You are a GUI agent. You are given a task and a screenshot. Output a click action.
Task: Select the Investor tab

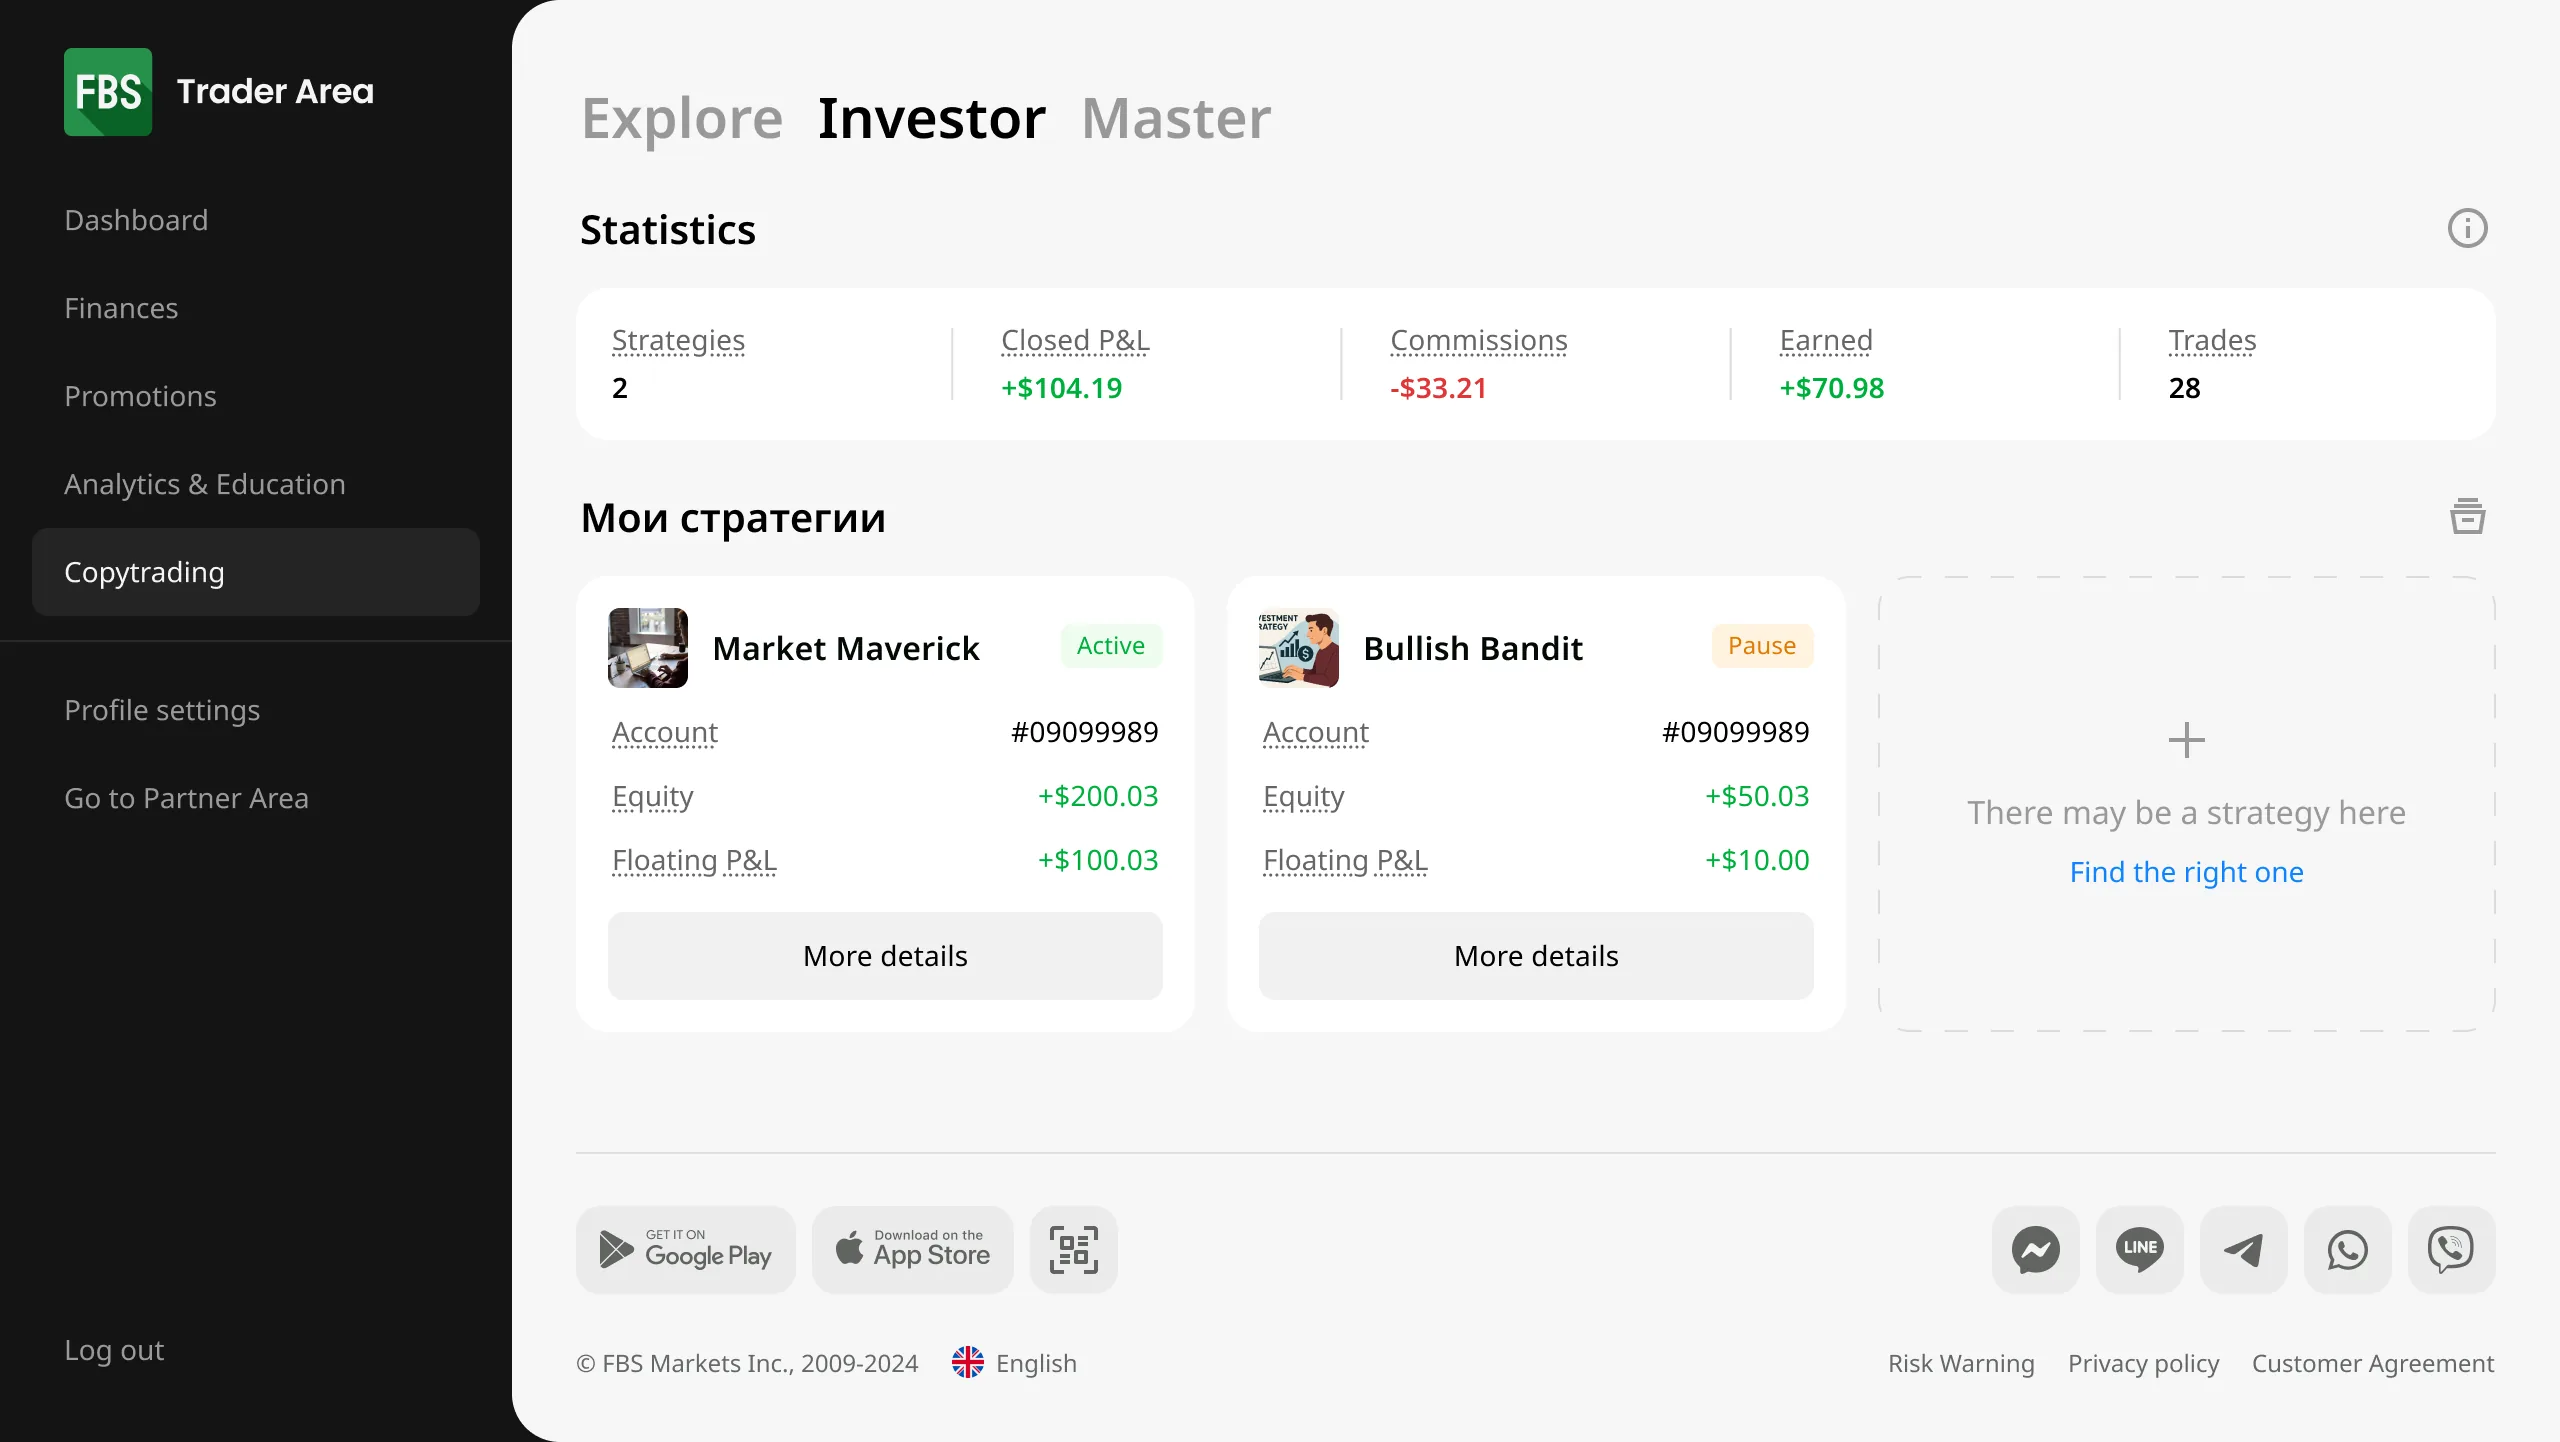point(931,119)
